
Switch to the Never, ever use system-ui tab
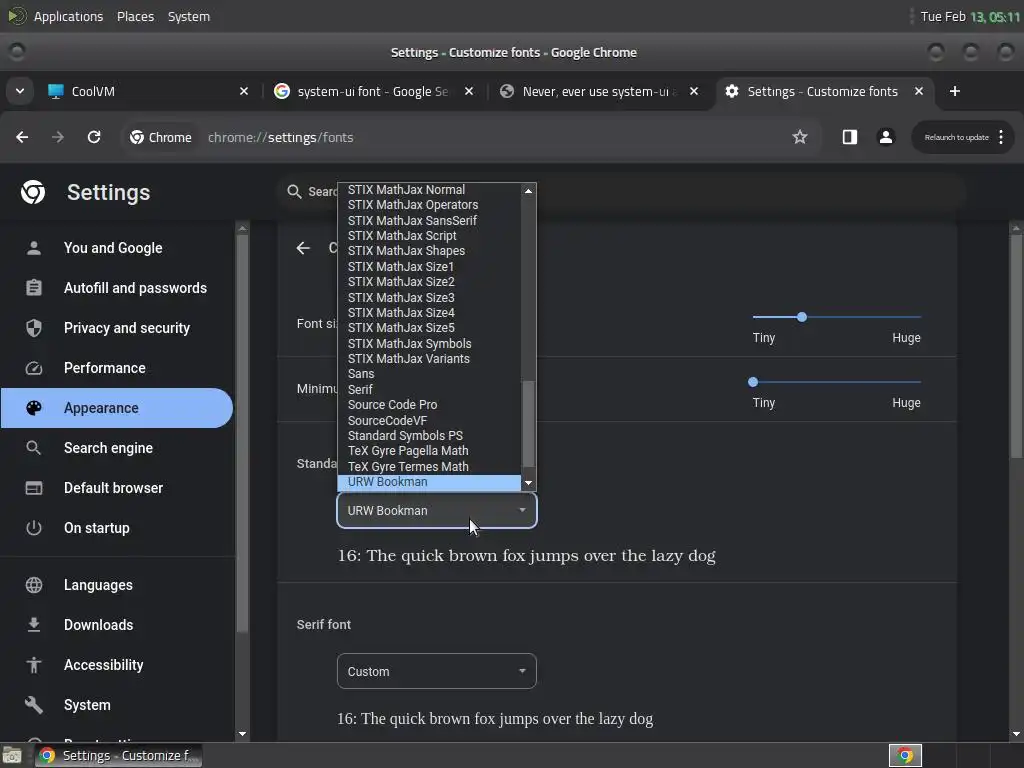[x=598, y=91]
